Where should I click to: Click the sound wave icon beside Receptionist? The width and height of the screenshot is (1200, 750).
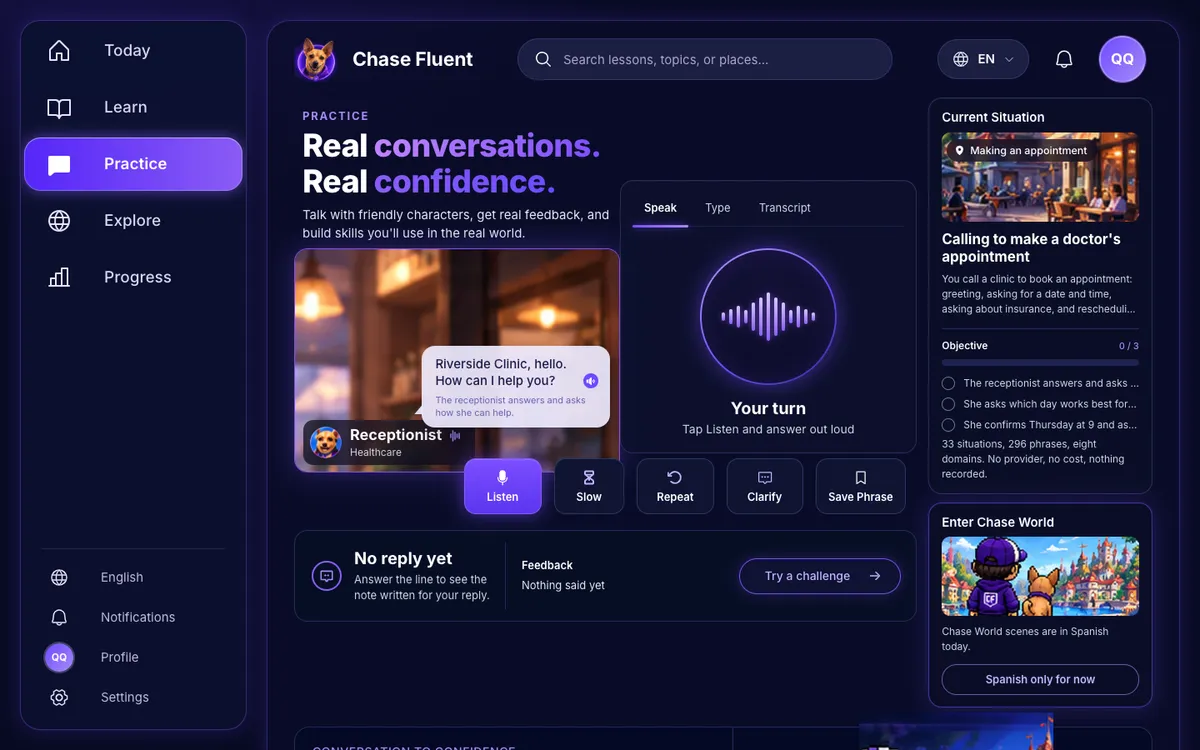click(455, 436)
